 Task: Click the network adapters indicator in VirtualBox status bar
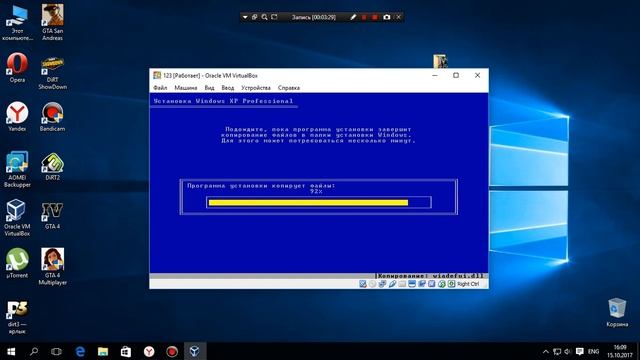(x=382, y=284)
